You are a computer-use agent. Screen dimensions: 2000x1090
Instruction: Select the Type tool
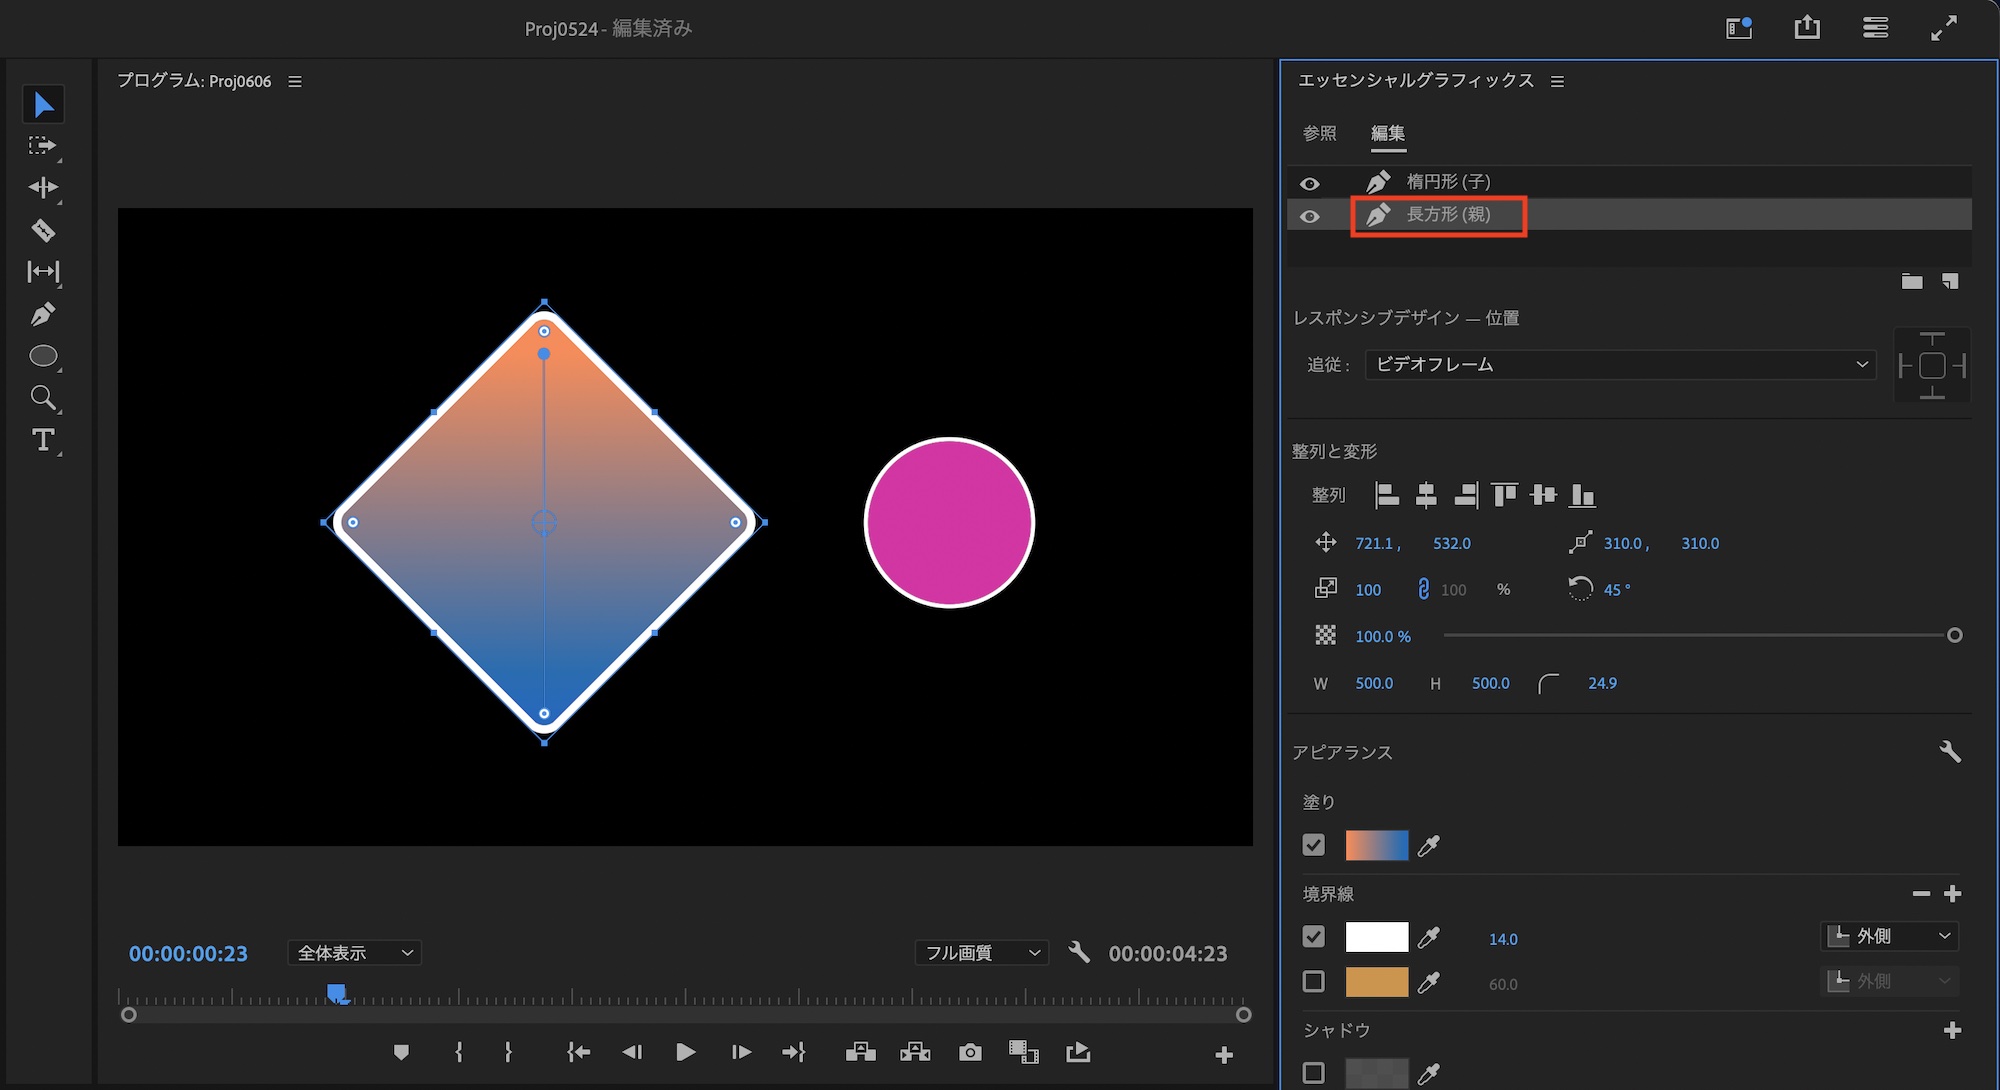click(42, 440)
